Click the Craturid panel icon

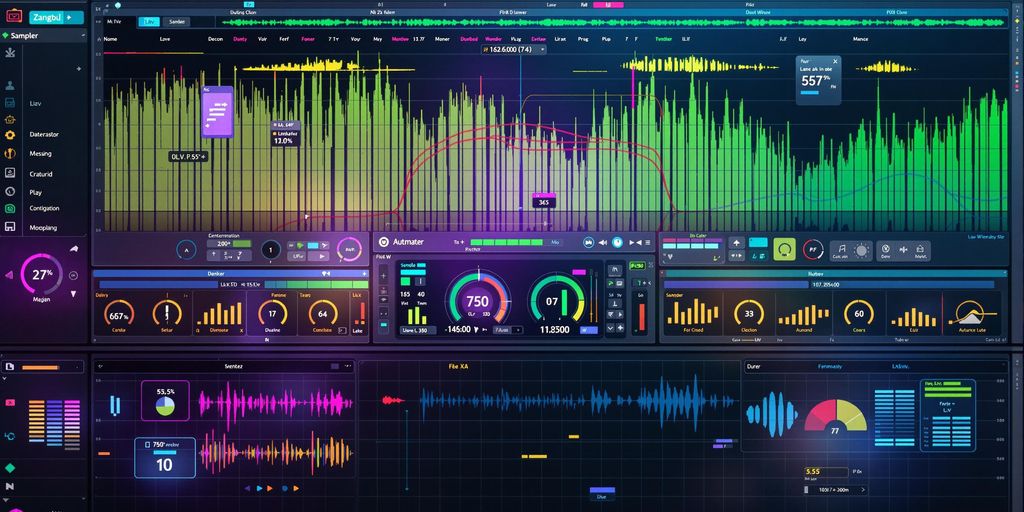tap(10, 173)
